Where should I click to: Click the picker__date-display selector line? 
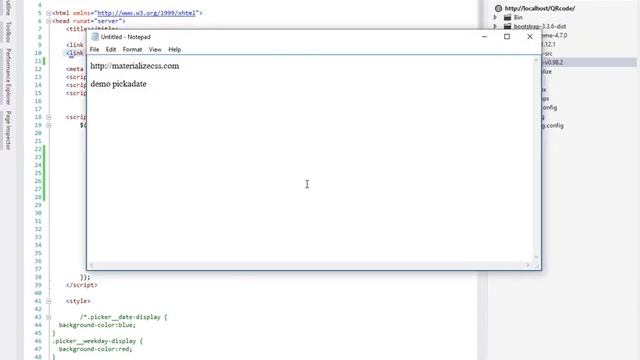[x=124, y=317]
